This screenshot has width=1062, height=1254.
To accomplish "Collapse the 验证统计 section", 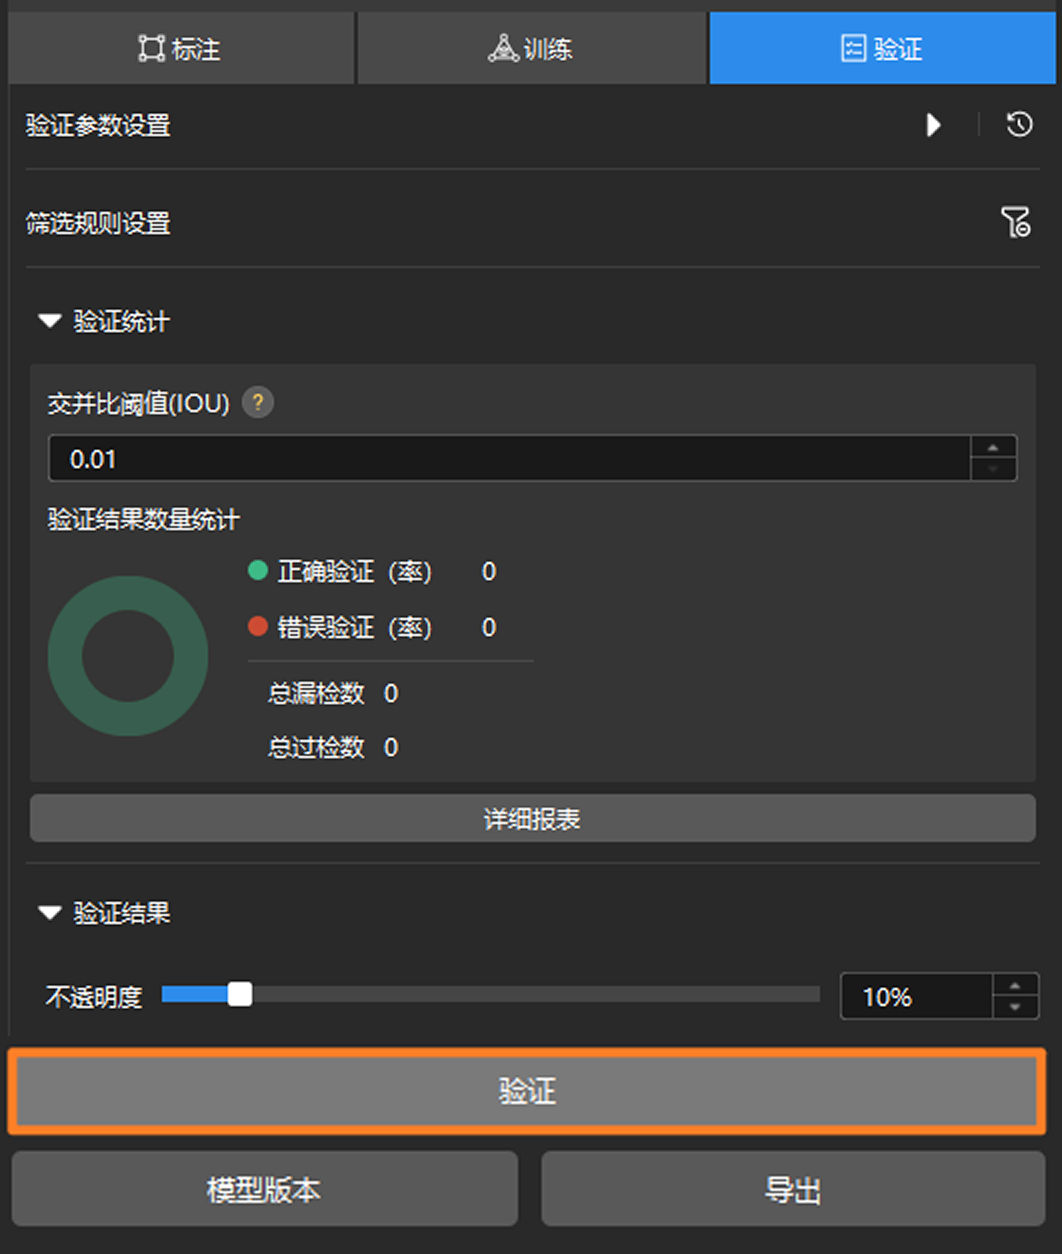I will (49, 322).
